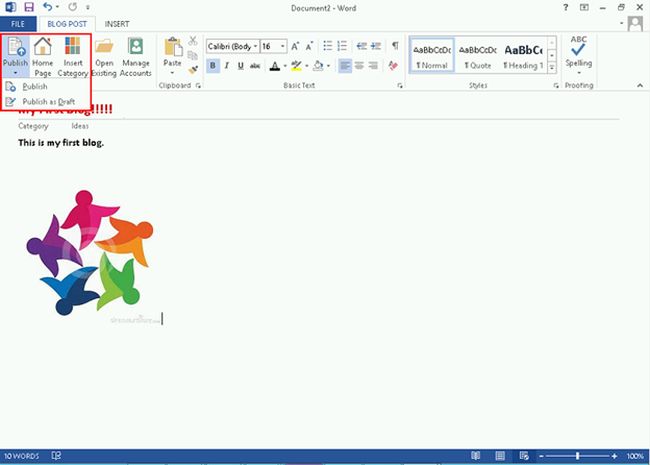Expand the text highlight color dropdown arrow
650x465 pixels.
pyautogui.click(x=307, y=66)
